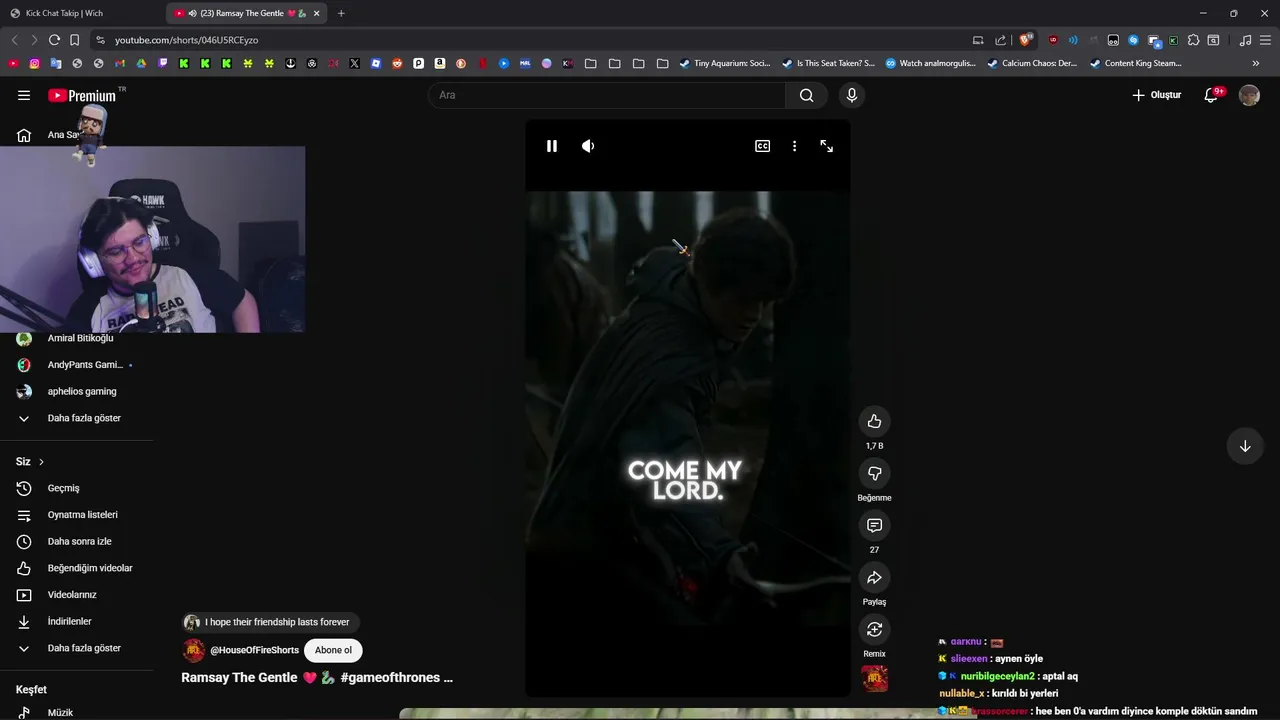Viewport: 1280px width, 720px height.
Task: Open the Gmail bookmark icon
Action: click(120, 63)
